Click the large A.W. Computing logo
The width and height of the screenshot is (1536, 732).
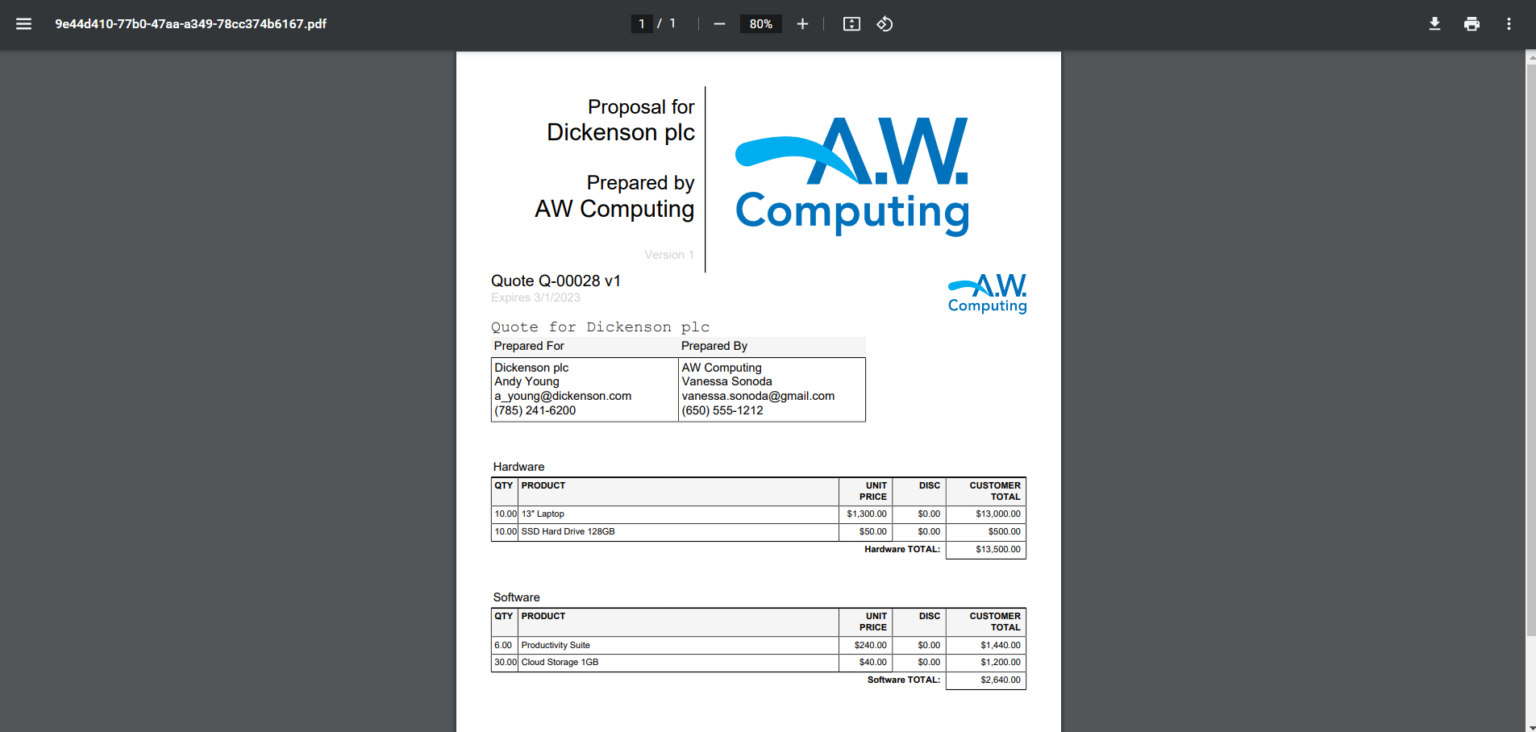pyautogui.click(x=852, y=176)
